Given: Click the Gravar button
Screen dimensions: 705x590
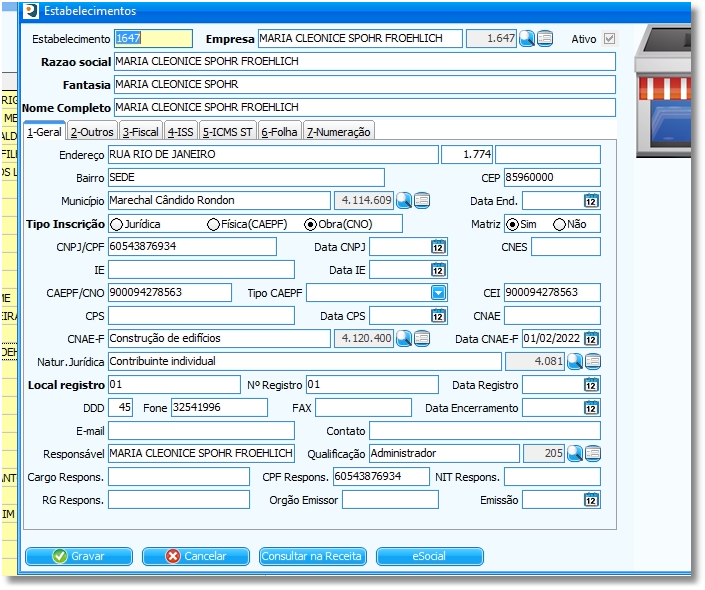Looking at the screenshot, I should click(79, 556).
